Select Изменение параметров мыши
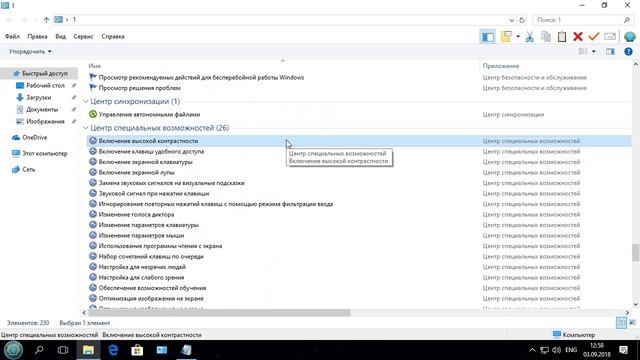This screenshot has height=360, width=640. [141, 236]
